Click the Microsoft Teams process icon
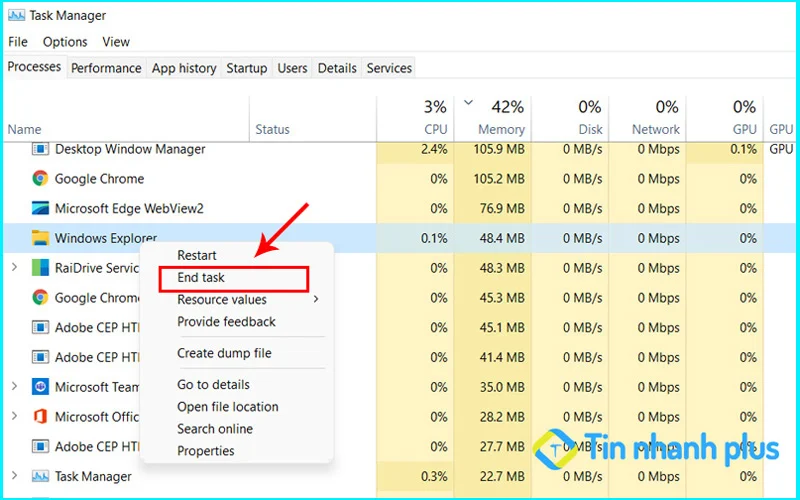This screenshot has width=800, height=500. 40,386
